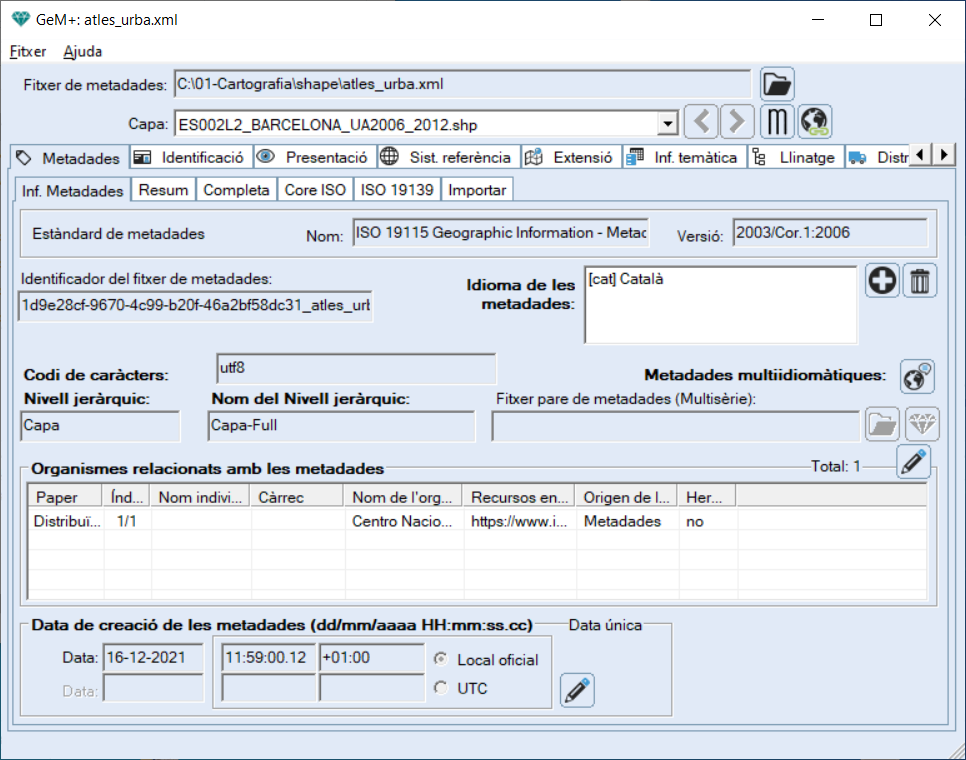Open multilingual metadata globe icon
Screen dimensions: 966x760
917,376
